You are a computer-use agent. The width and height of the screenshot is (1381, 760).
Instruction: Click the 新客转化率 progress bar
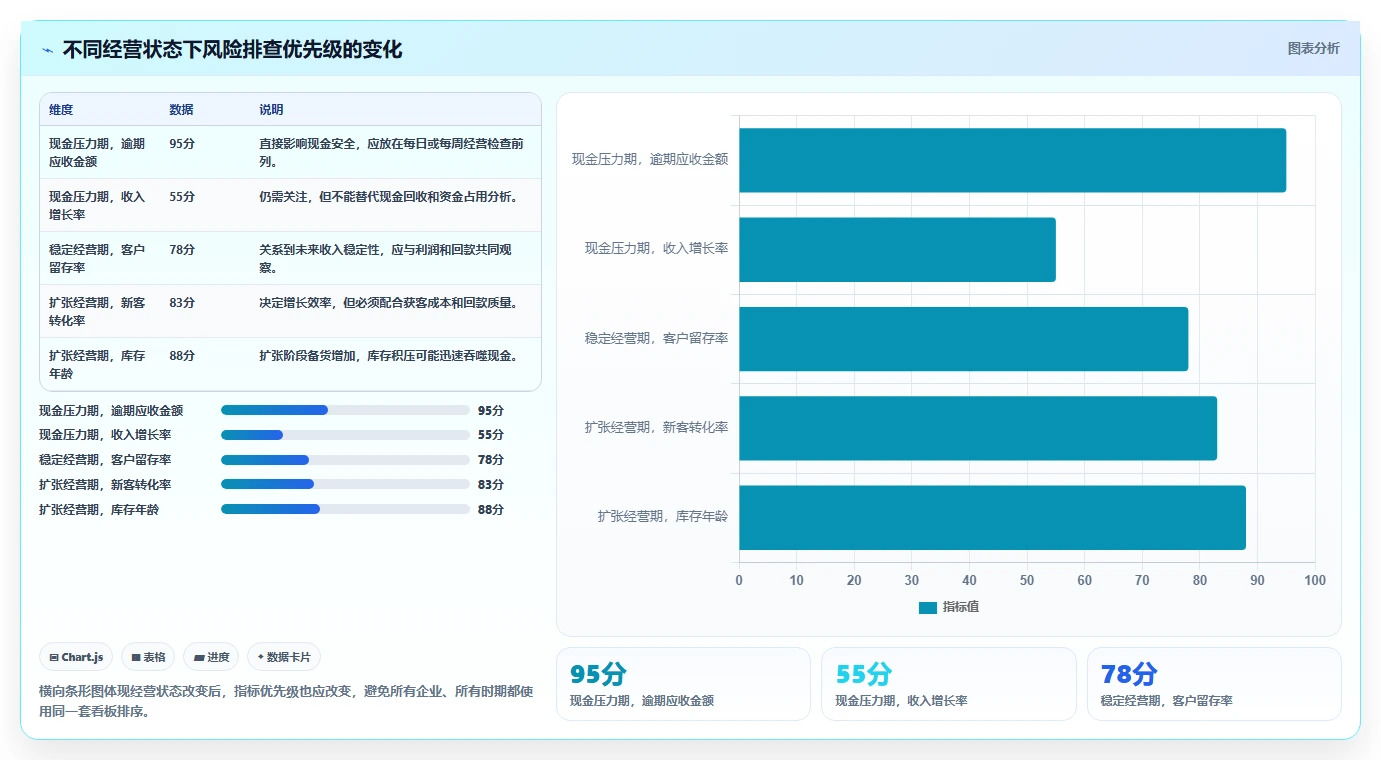tap(345, 484)
